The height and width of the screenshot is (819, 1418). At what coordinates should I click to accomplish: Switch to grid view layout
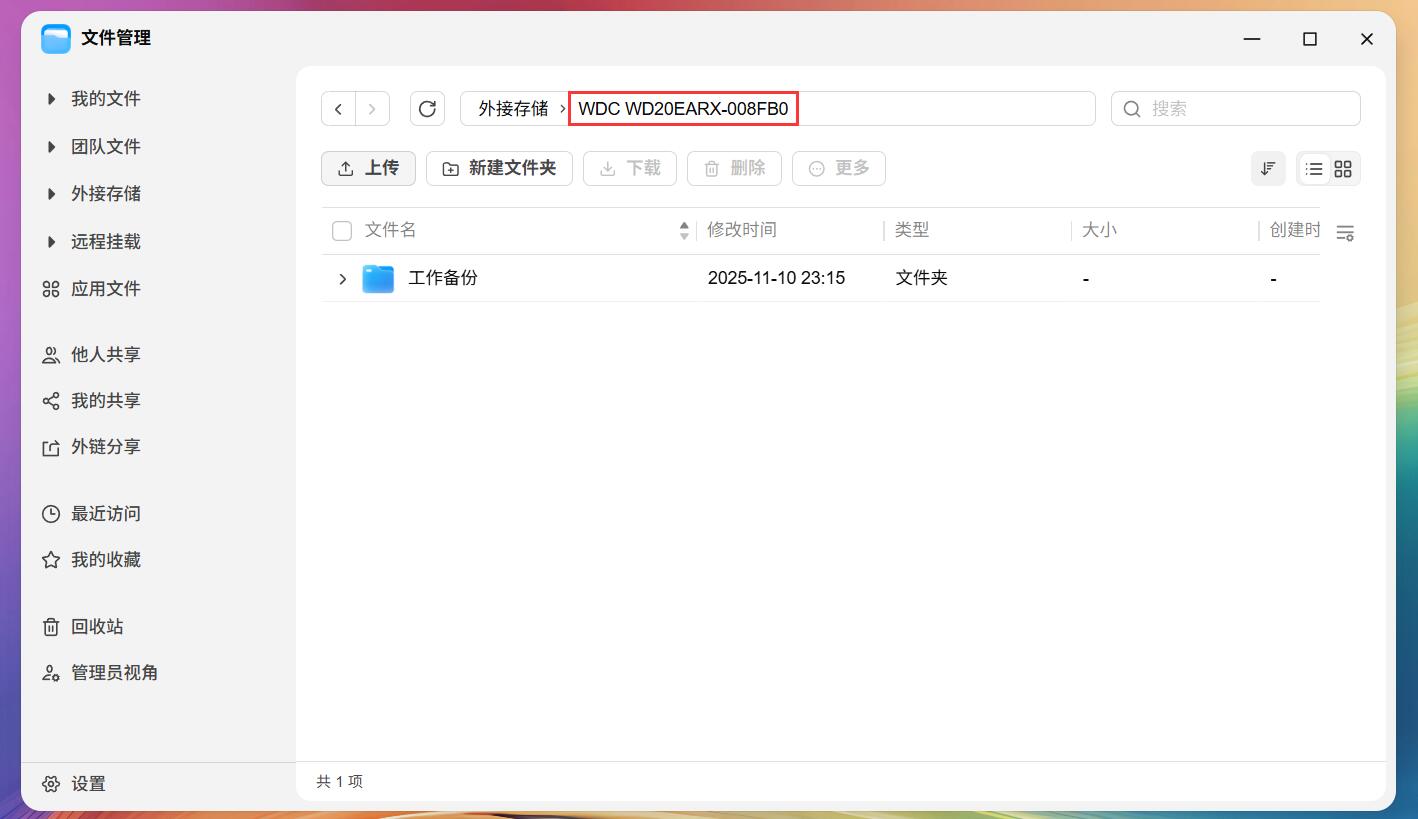tap(1343, 169)
